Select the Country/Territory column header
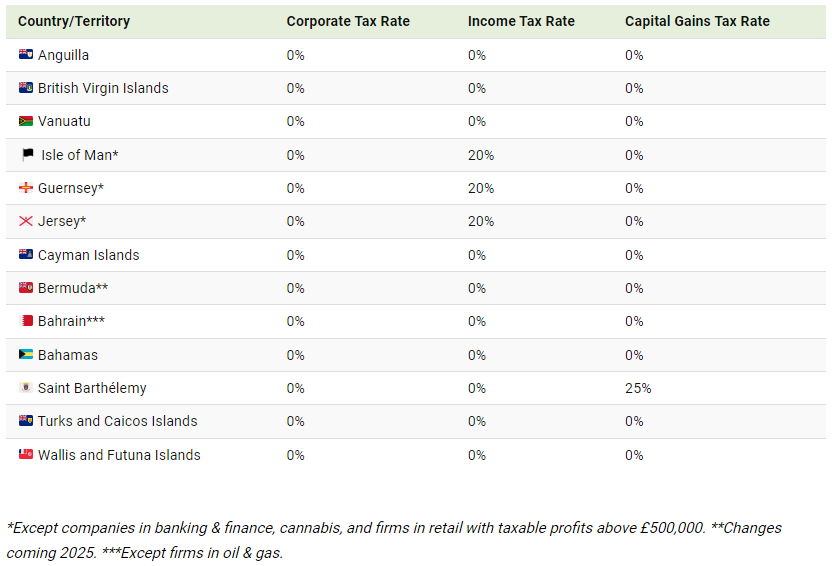832x566 pixels. tap(74, 21)
